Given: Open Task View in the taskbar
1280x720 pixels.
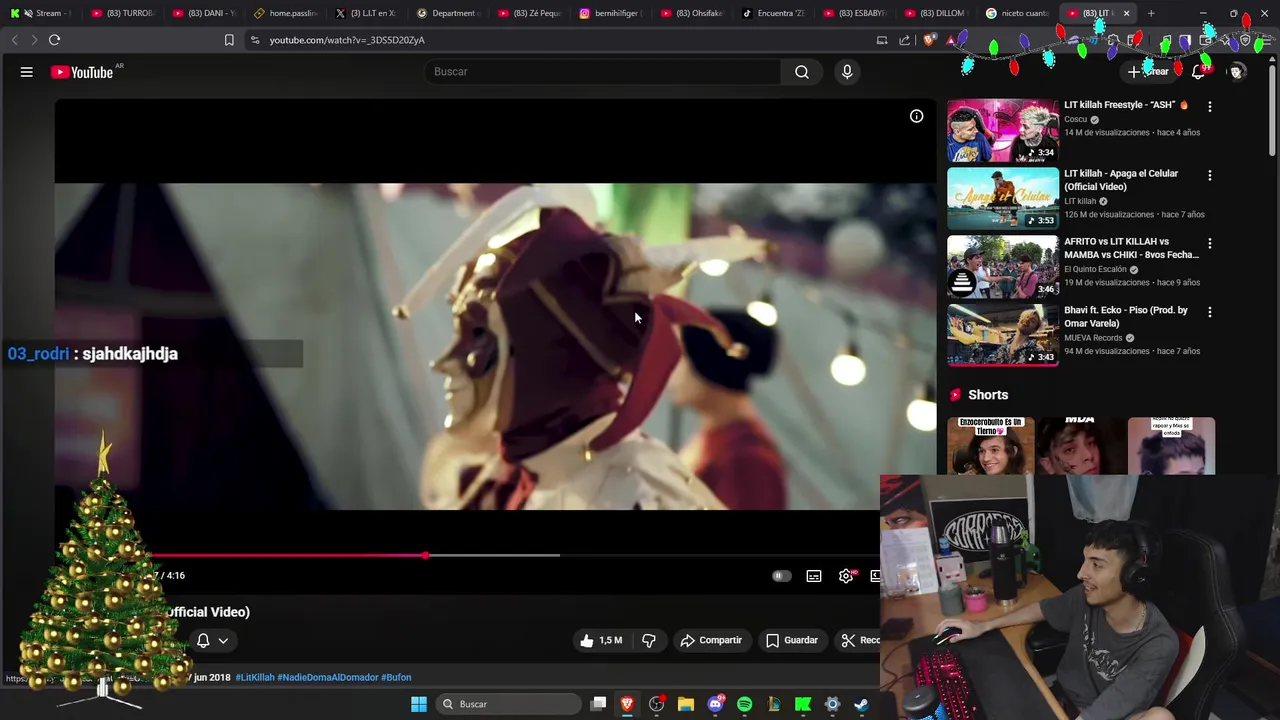Looking at the screenshot, I should tap(598, 704).
